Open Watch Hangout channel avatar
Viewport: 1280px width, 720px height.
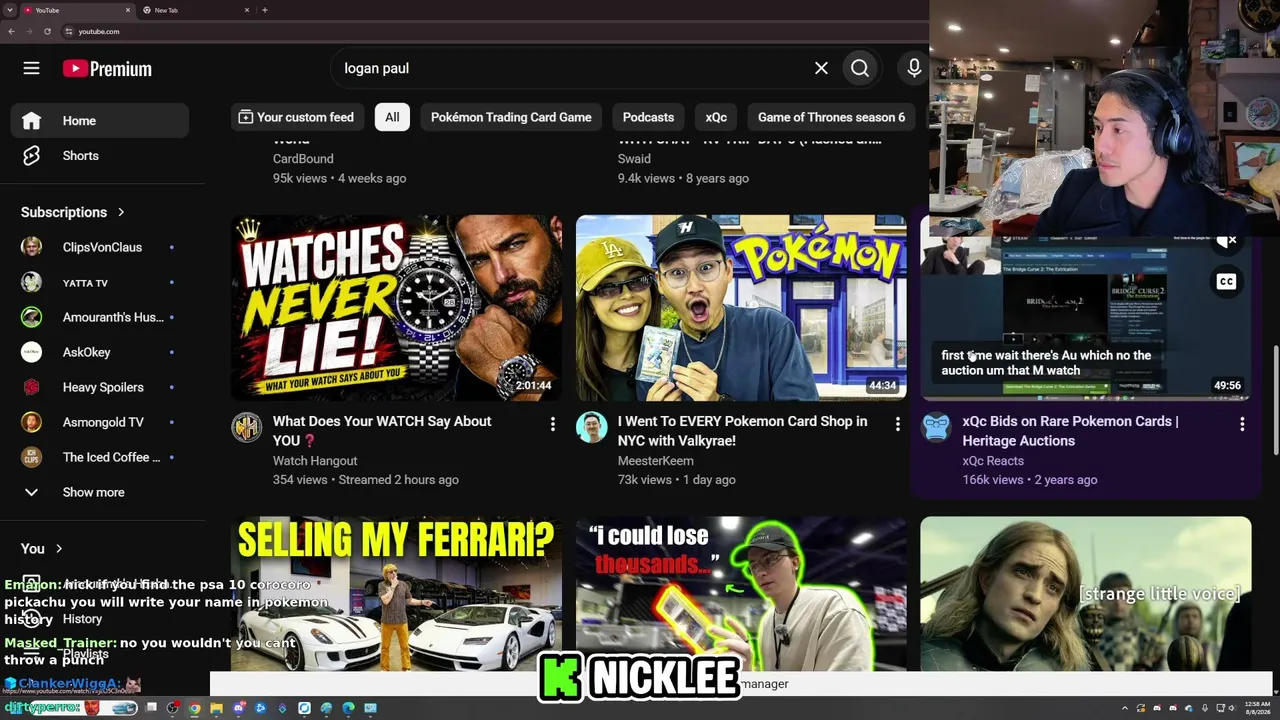coord(246,427)
